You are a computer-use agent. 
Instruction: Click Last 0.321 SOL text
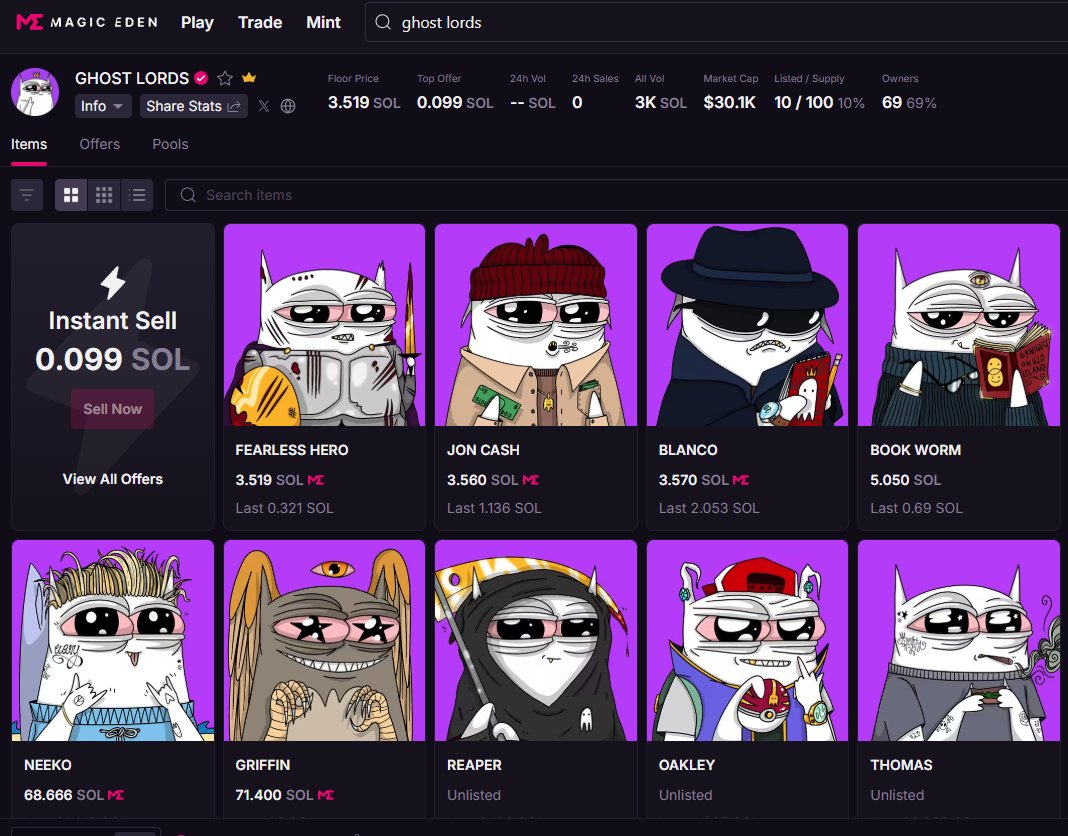click(x=284, y=508)
